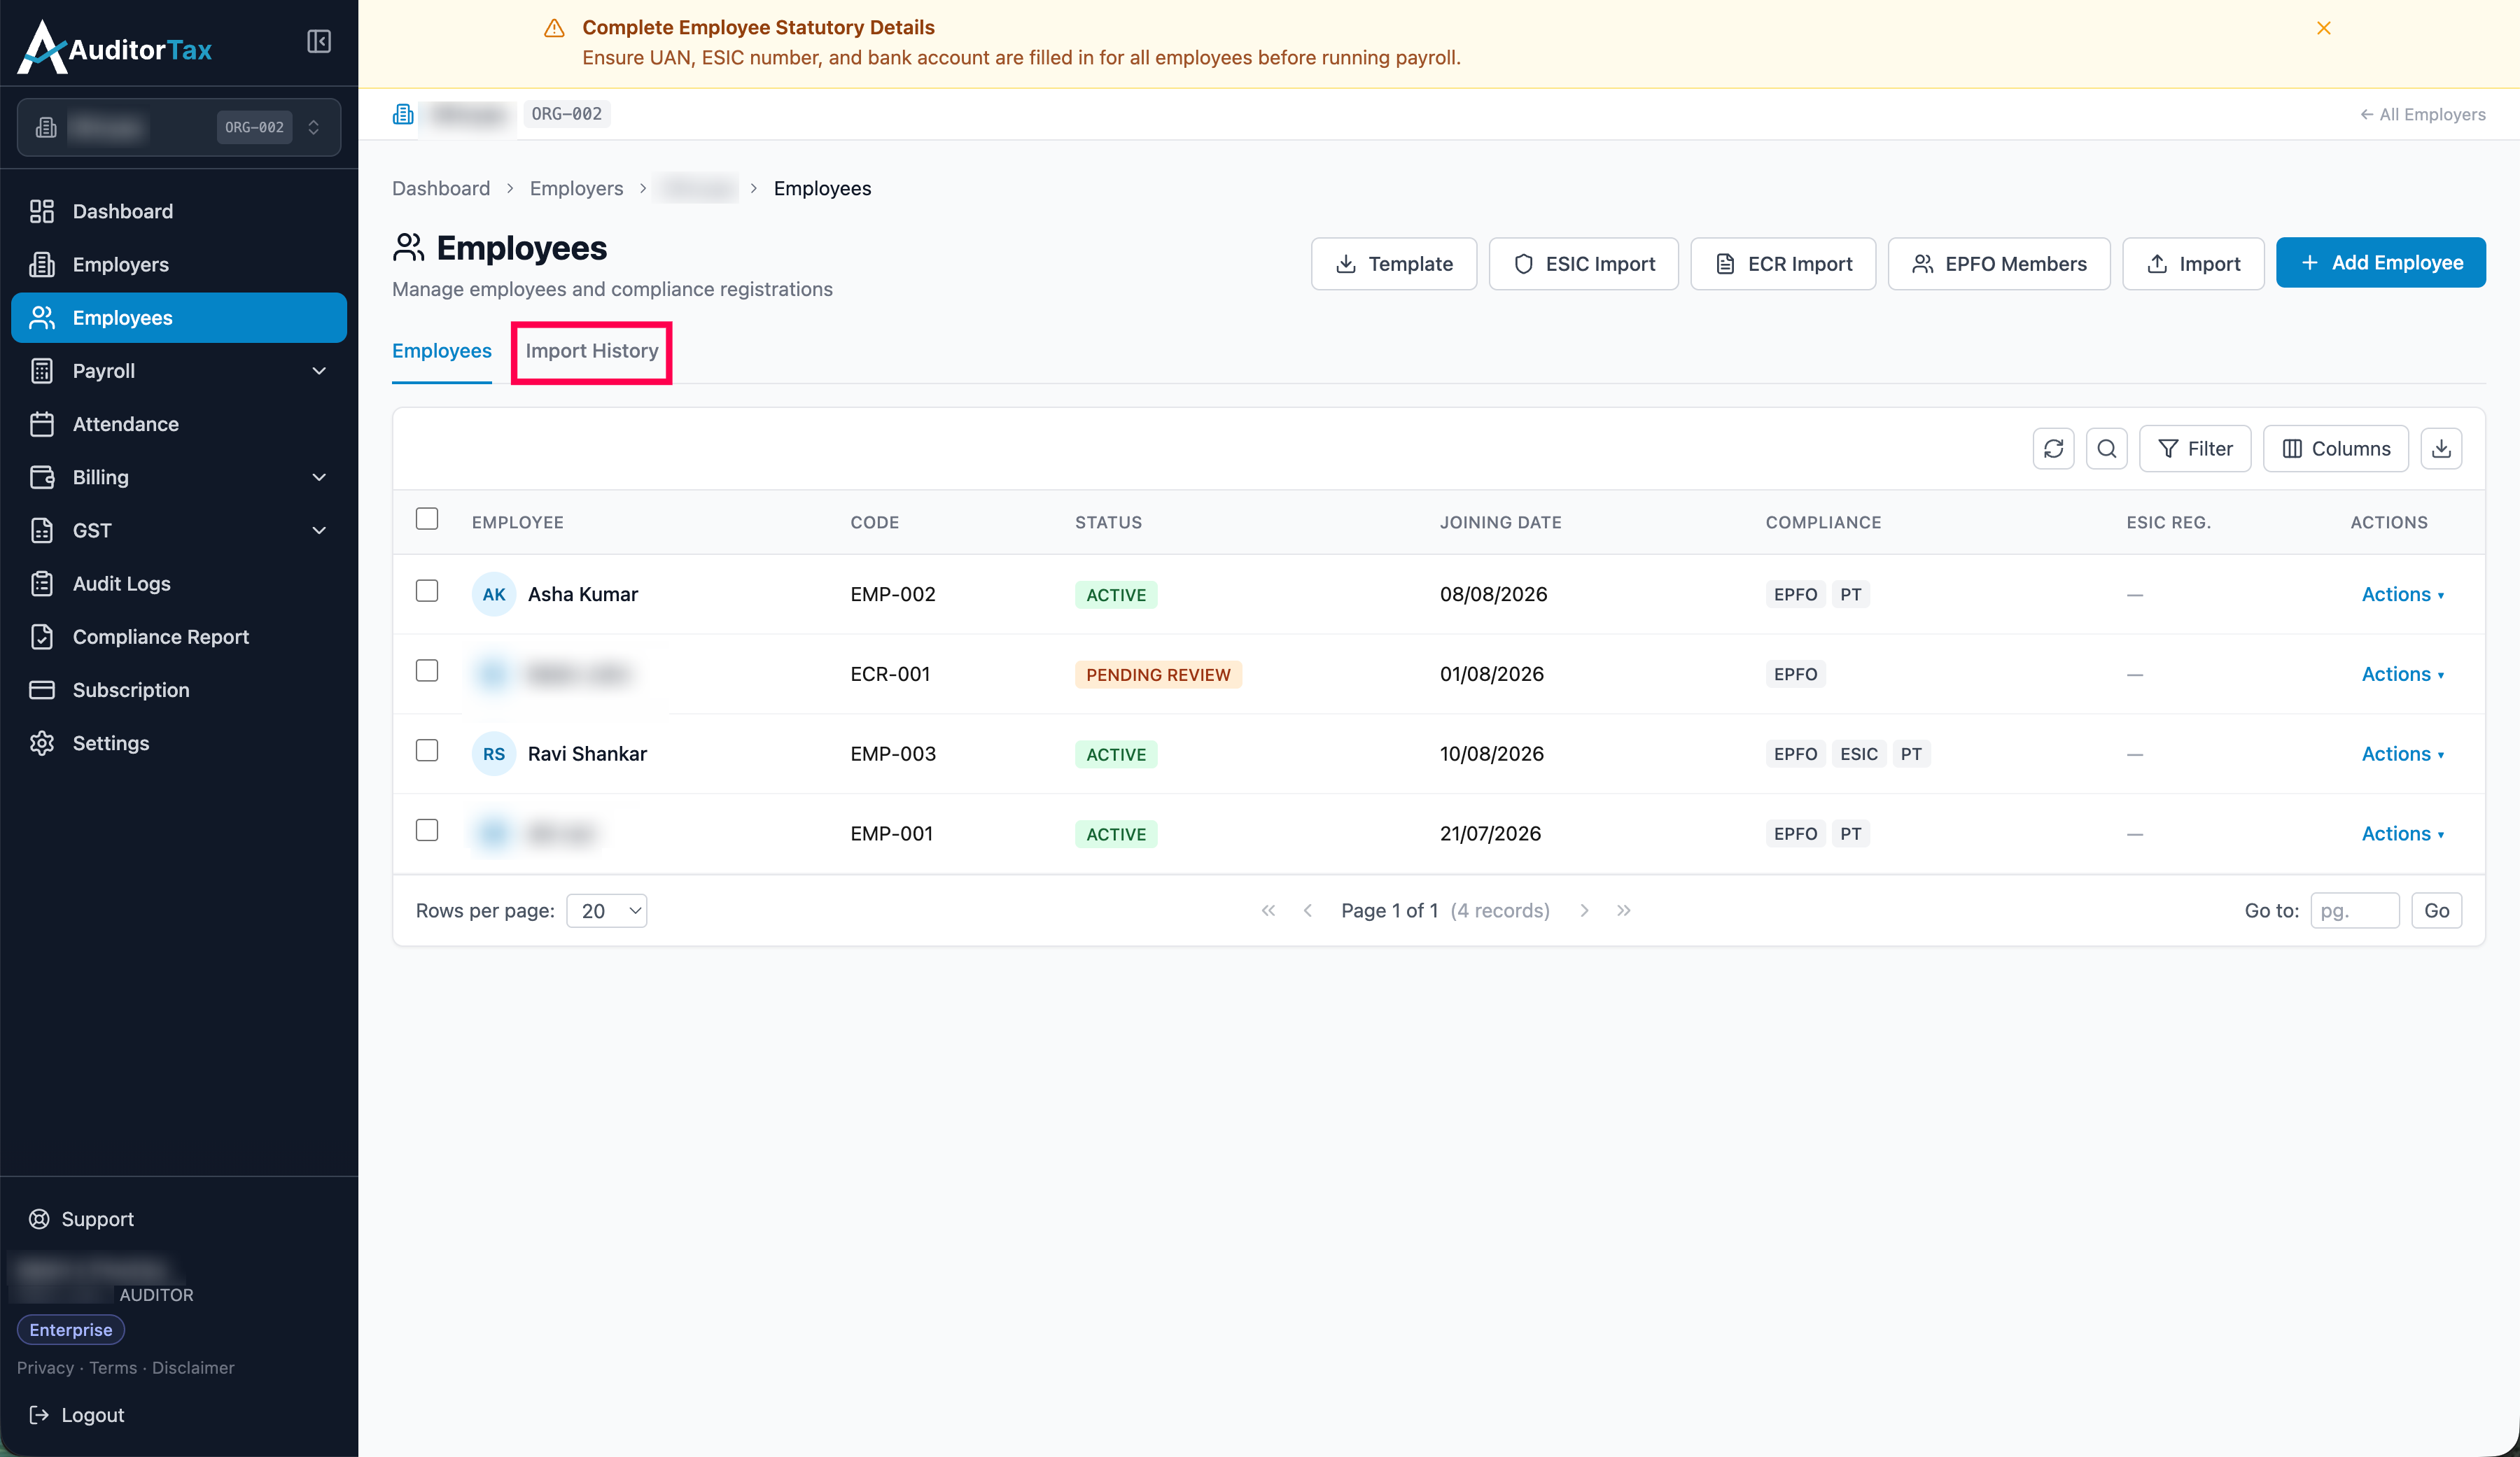Go to first page arrow
Screen dimensions: 2520x1457
click(x=1268, y=910)
